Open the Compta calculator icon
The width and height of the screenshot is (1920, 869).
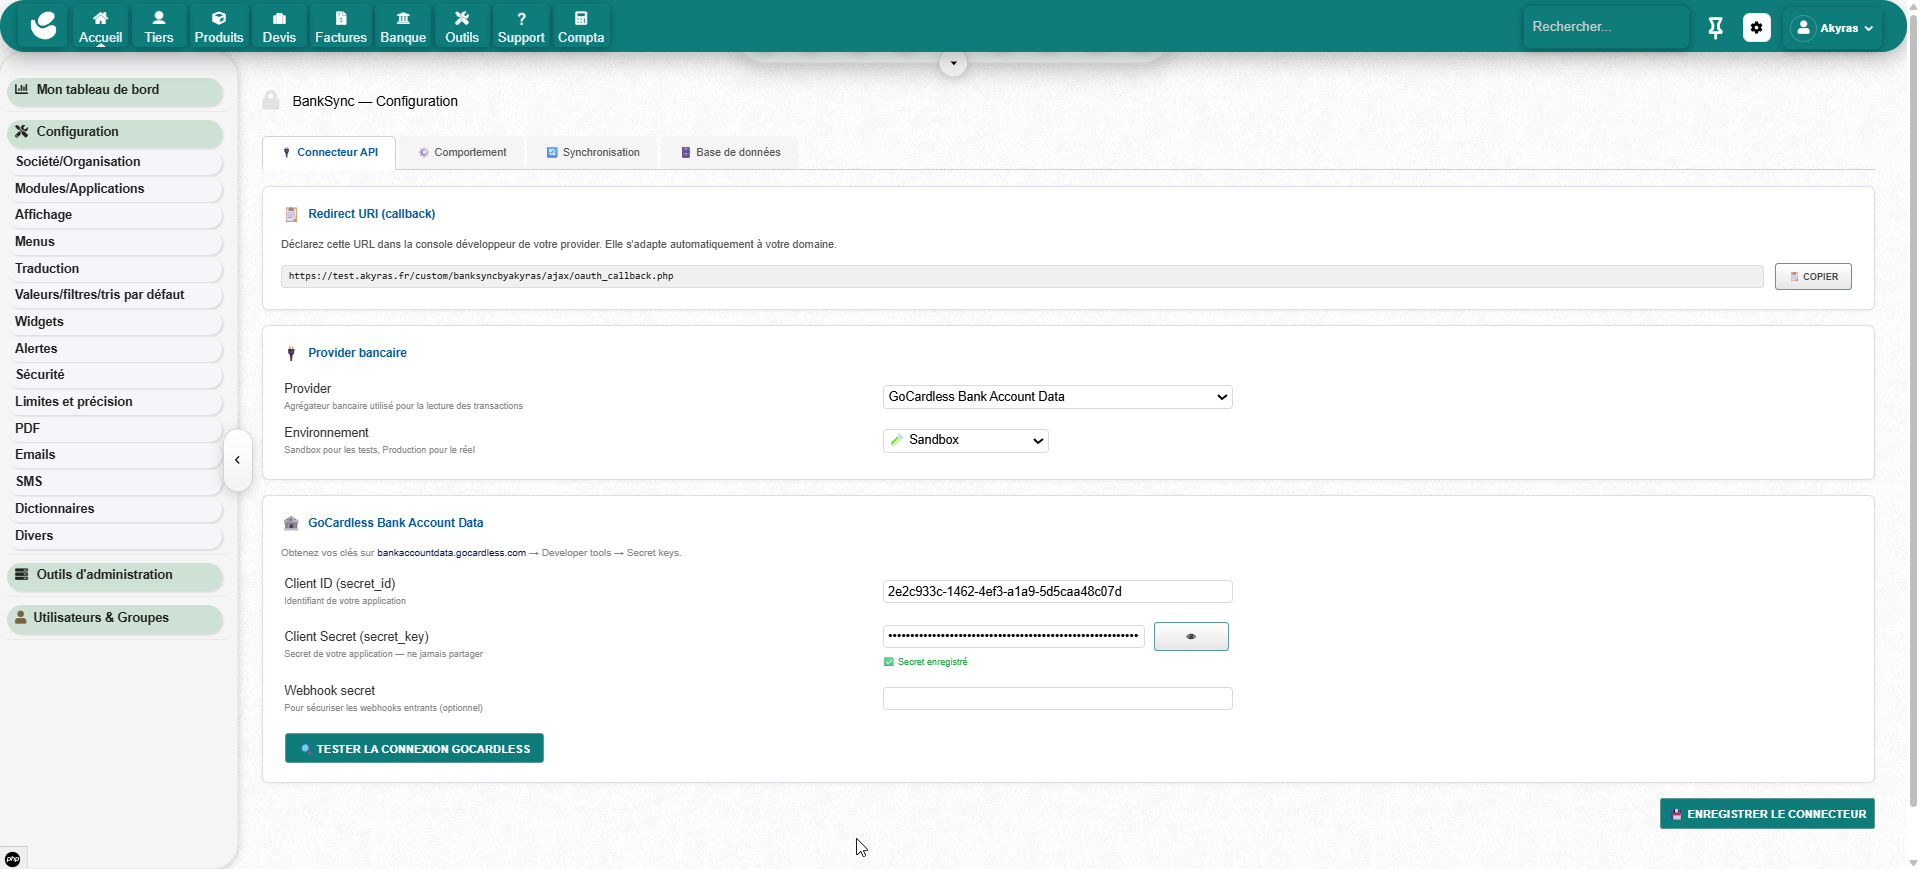(580, 19)
